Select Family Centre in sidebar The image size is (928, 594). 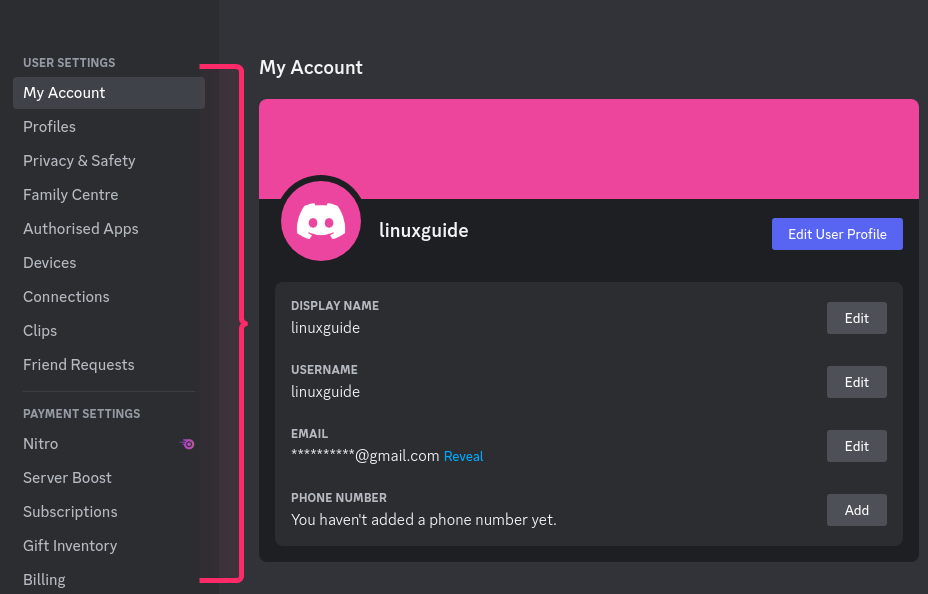71,195
